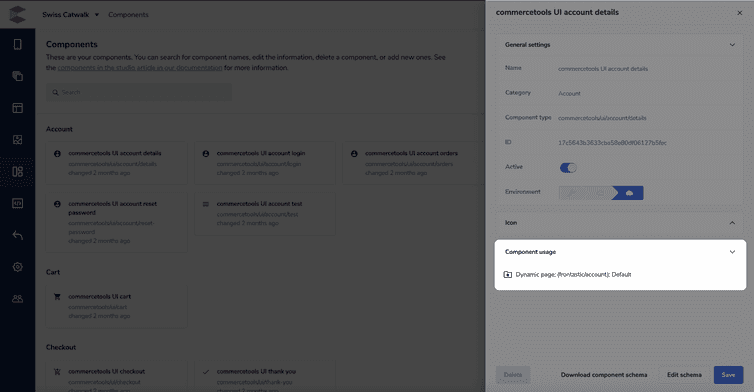The width and height of the screenshot is (754, 392).
Task: Click the Checkout section heading
Action: [x=61, y=347]
